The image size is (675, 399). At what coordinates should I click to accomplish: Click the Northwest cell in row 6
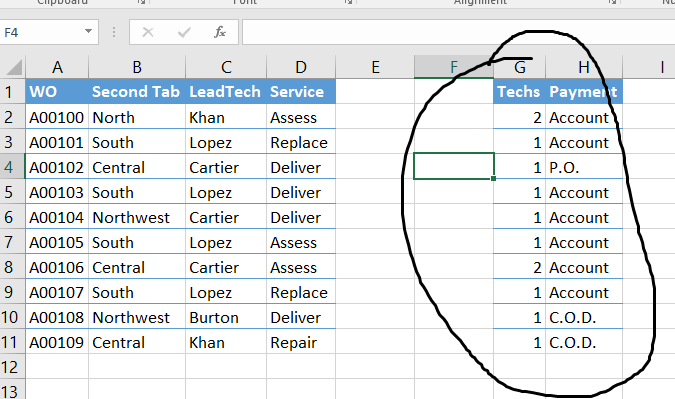tap(137, 217)
